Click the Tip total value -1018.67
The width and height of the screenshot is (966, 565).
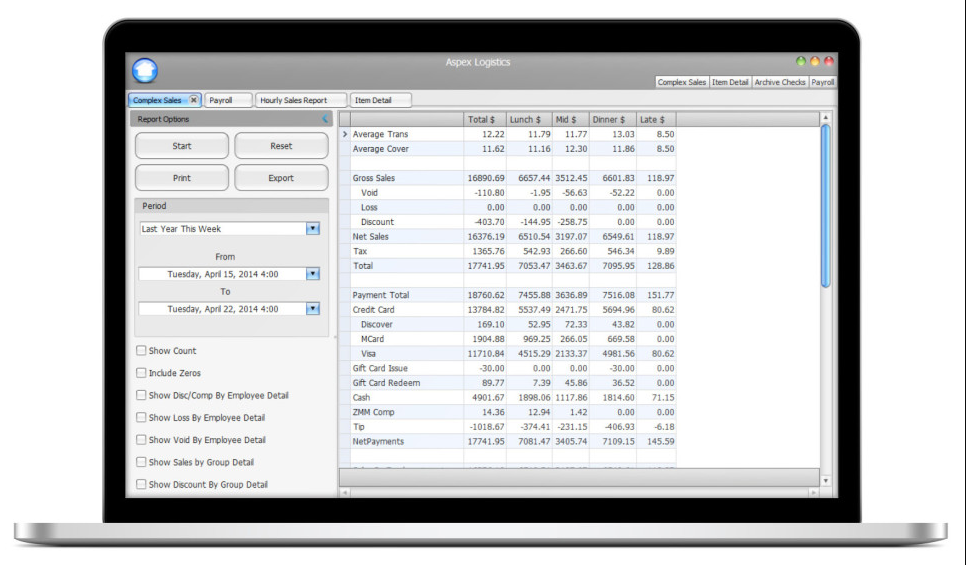point(487,426)
